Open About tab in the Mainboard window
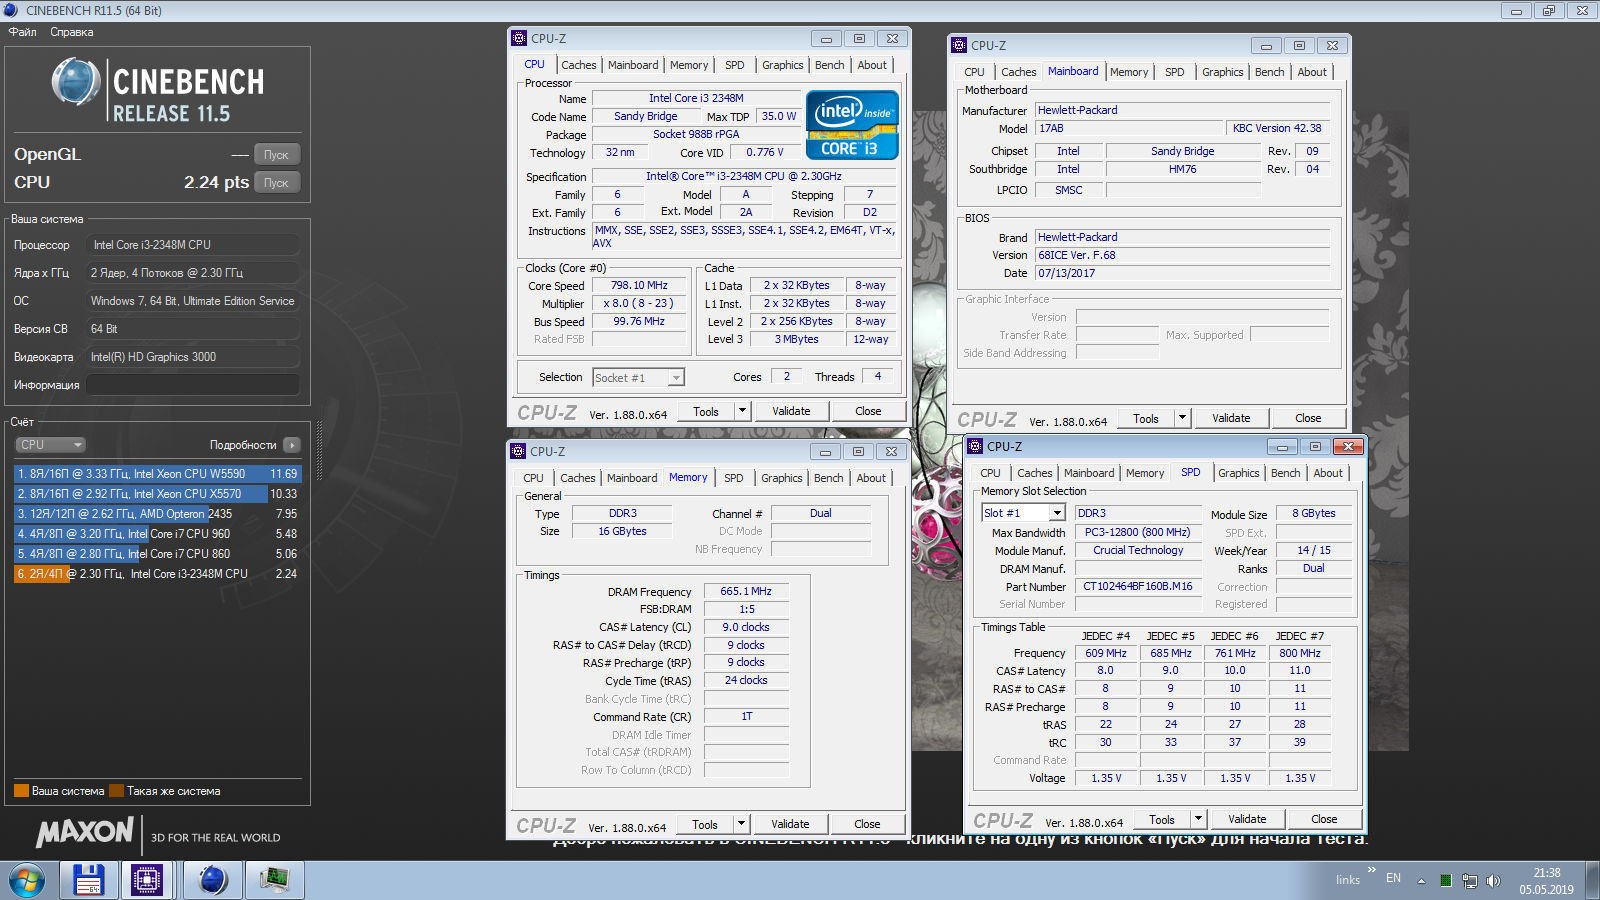Image resolution: width=1600 pixels, height=900 pixels. pyautogui.click(x=1312, y=72)
